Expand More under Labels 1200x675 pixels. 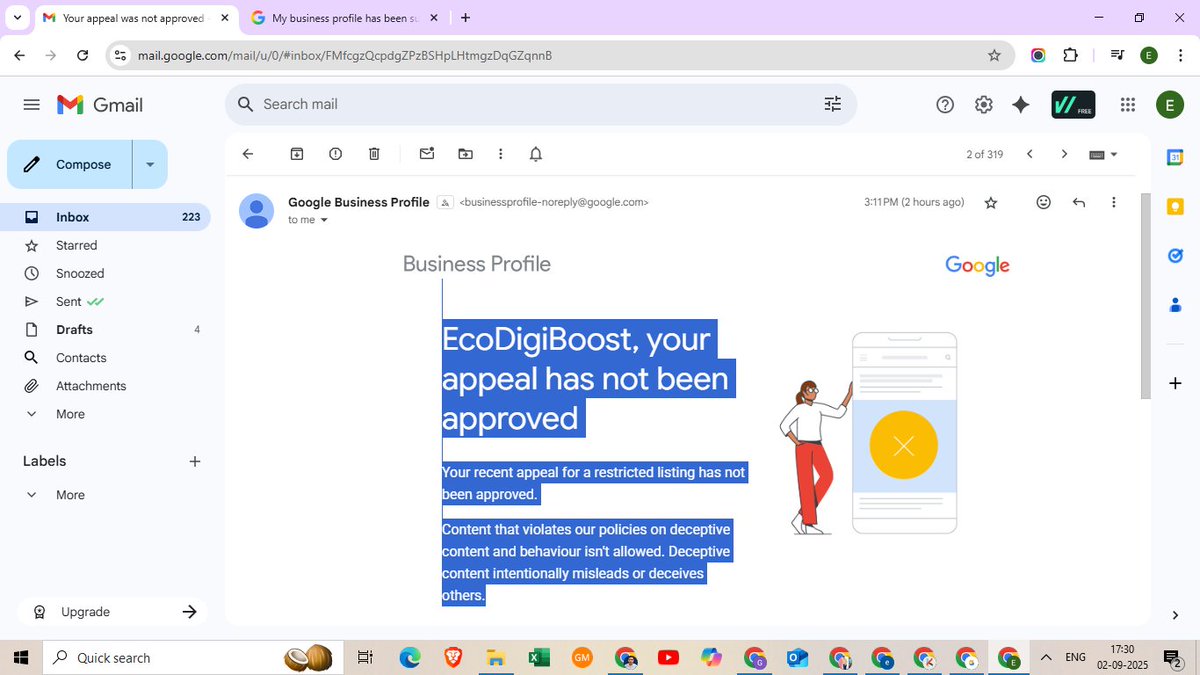tap(70, 495)
